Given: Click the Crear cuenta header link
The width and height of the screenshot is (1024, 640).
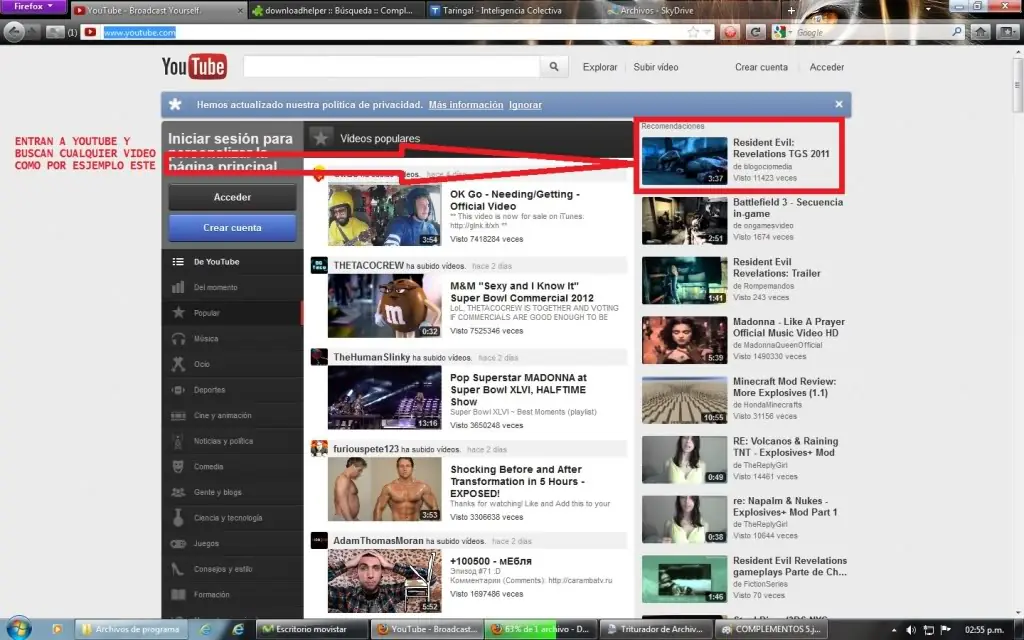Looking at the screenshot, I should 761,67.
